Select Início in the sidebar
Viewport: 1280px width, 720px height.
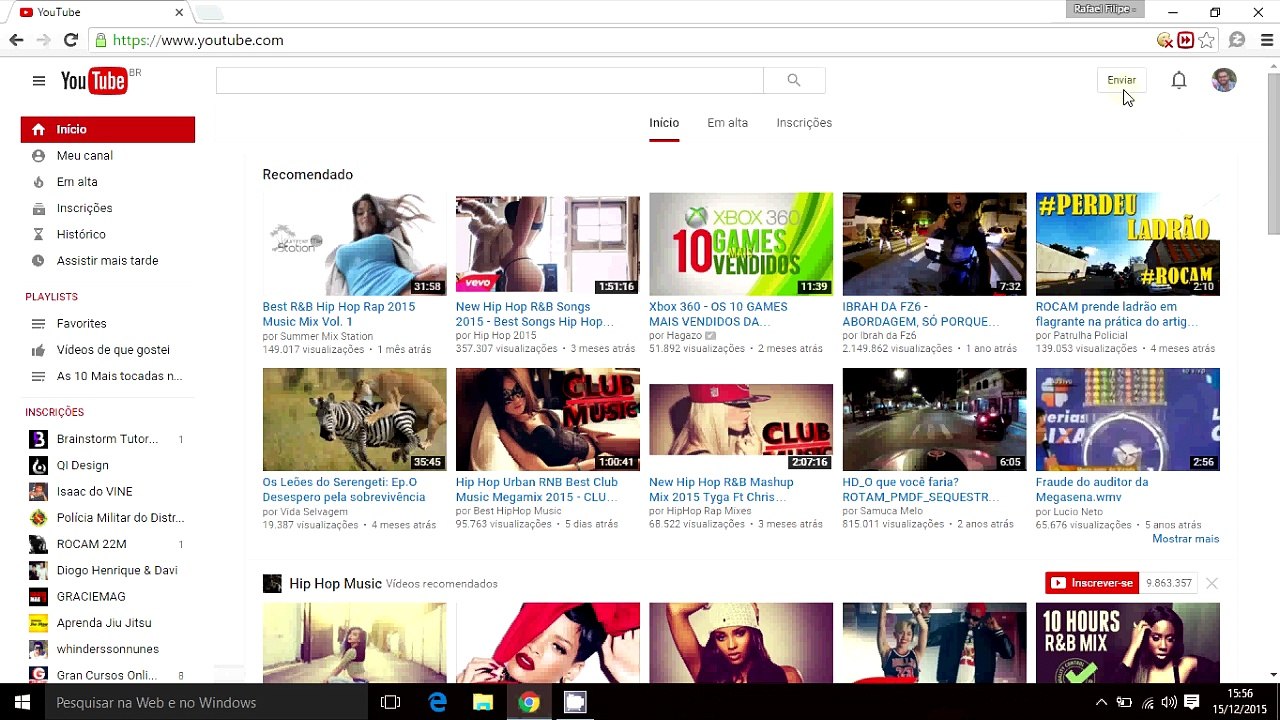pyautogui.click(x=108, y=129)
